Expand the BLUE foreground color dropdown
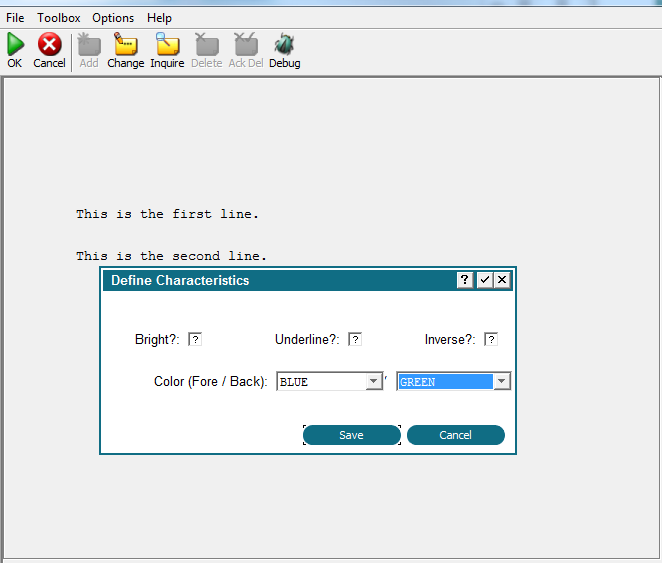The height and width of the screenshot is (563, 662). [374, 382]
